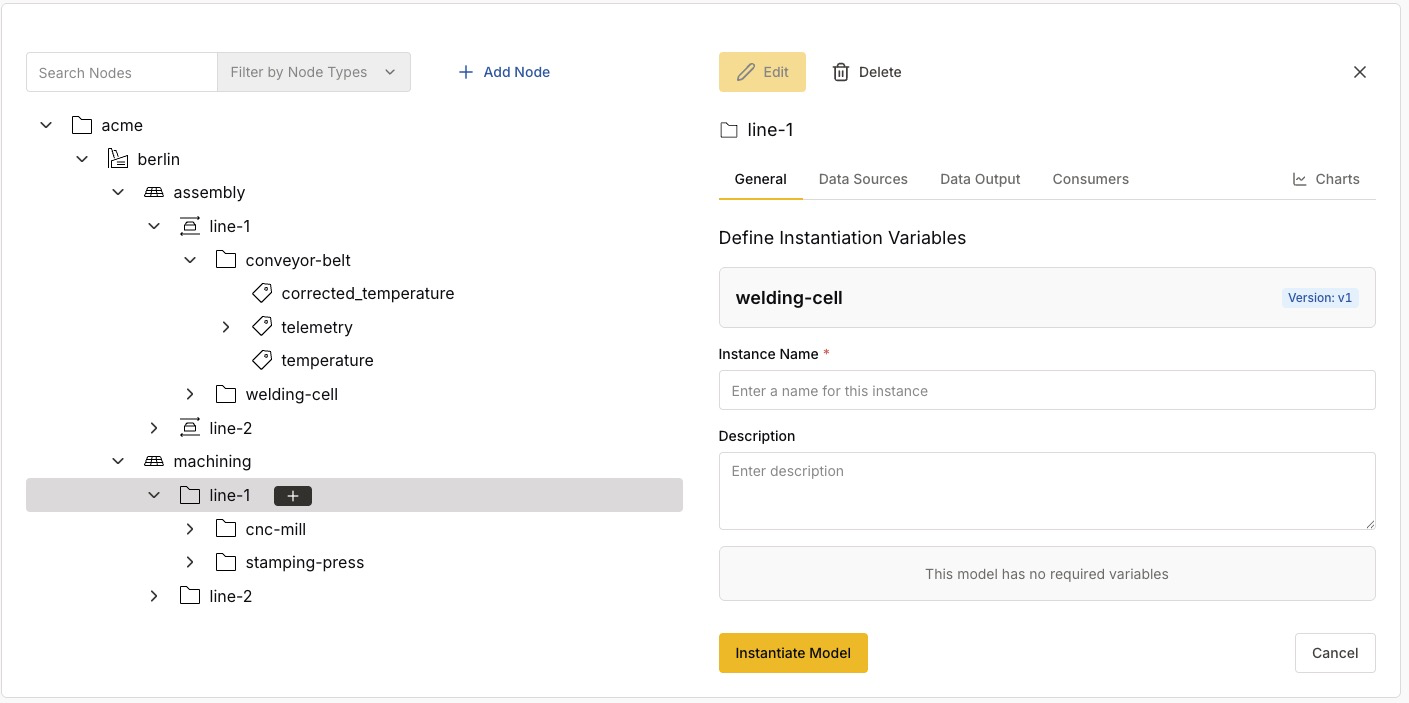Screen dimensions: 1409x703
Task: Click the corrected_temperature tag icon
Action: pos(262,293)
